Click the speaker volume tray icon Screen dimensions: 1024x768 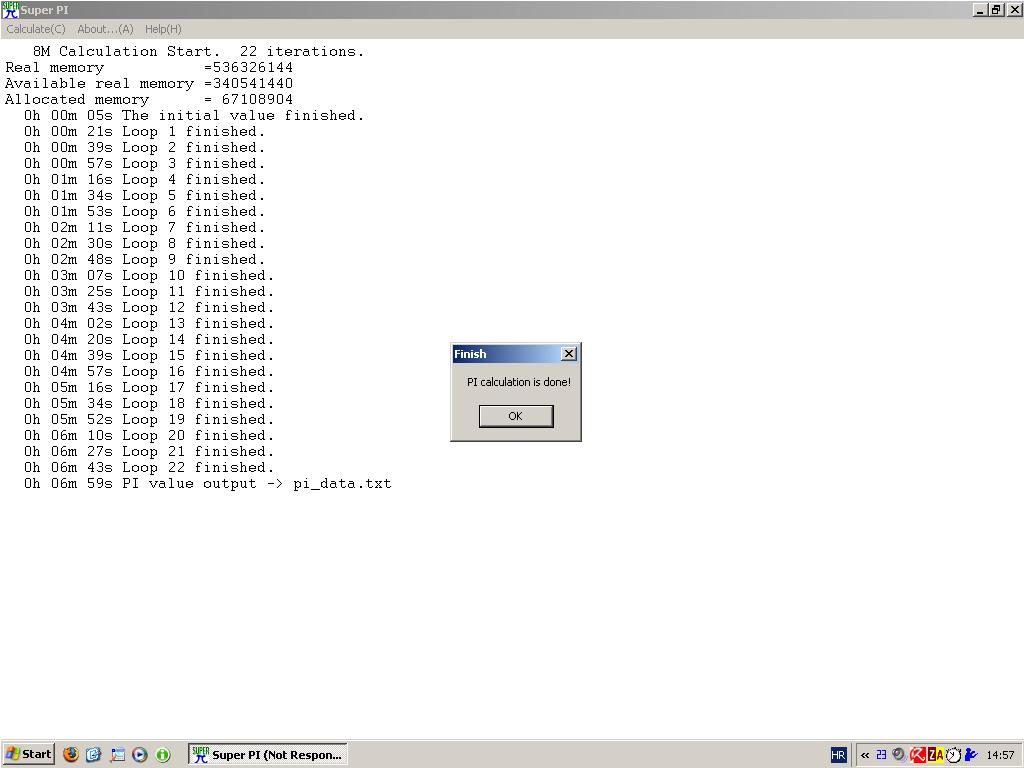899,755
